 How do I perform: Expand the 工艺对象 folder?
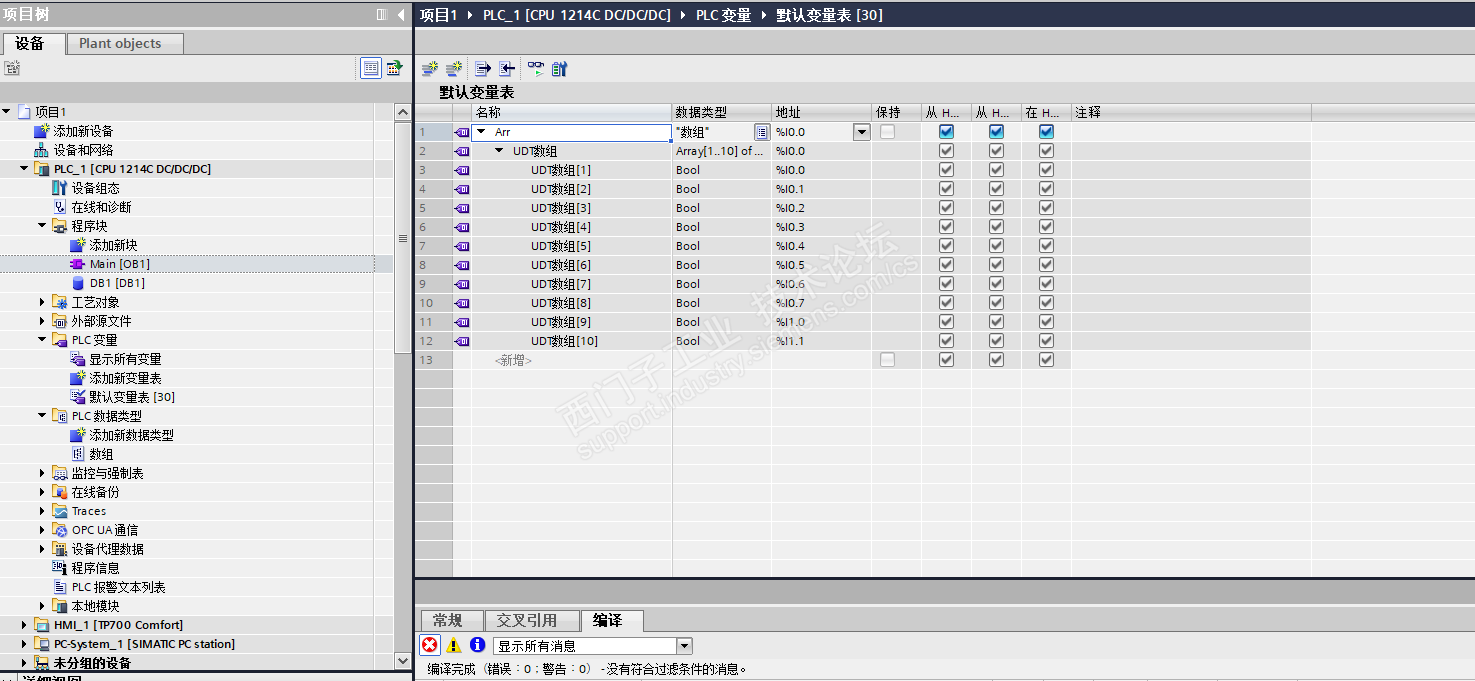click(x=43, y=302)
